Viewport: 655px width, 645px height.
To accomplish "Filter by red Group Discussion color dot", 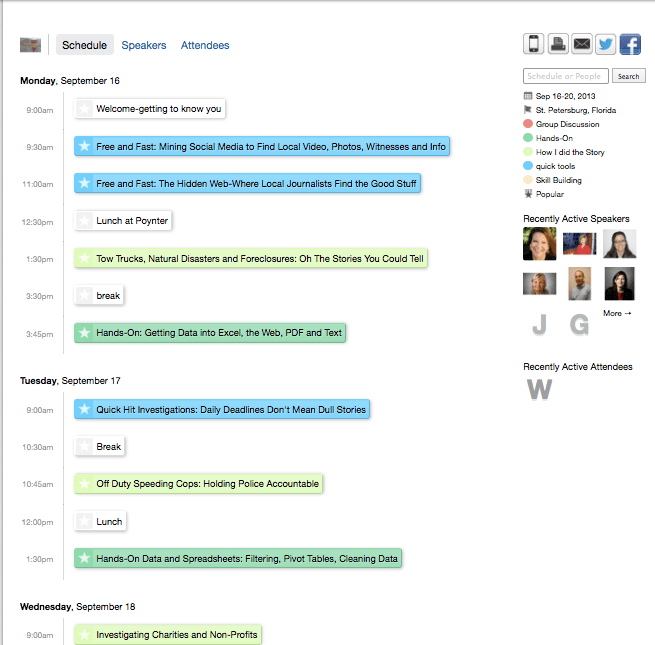I will pos(528,124).
